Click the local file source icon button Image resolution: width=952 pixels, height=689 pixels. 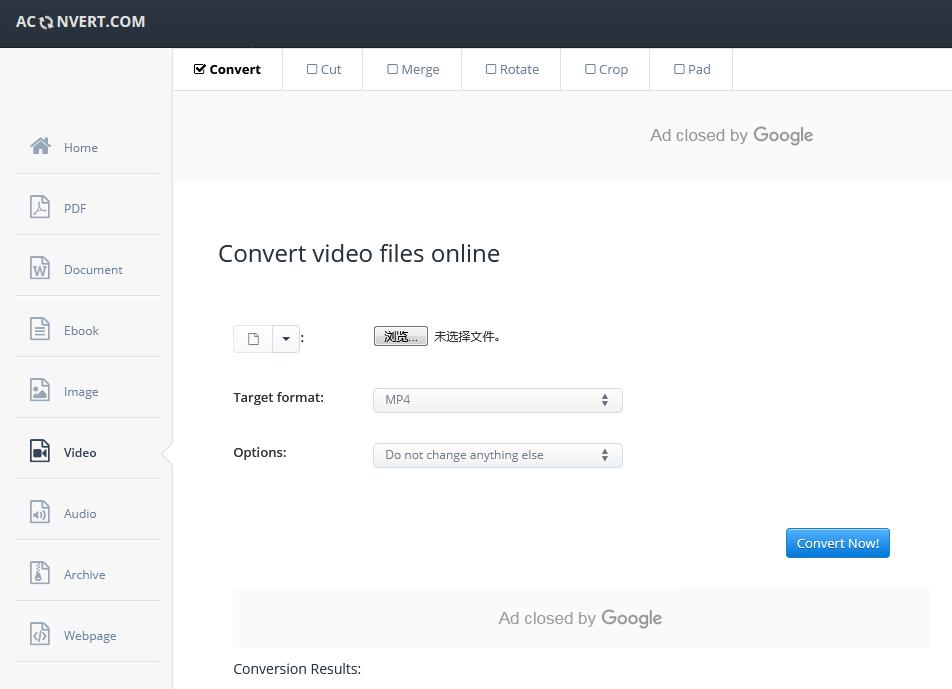253,339
